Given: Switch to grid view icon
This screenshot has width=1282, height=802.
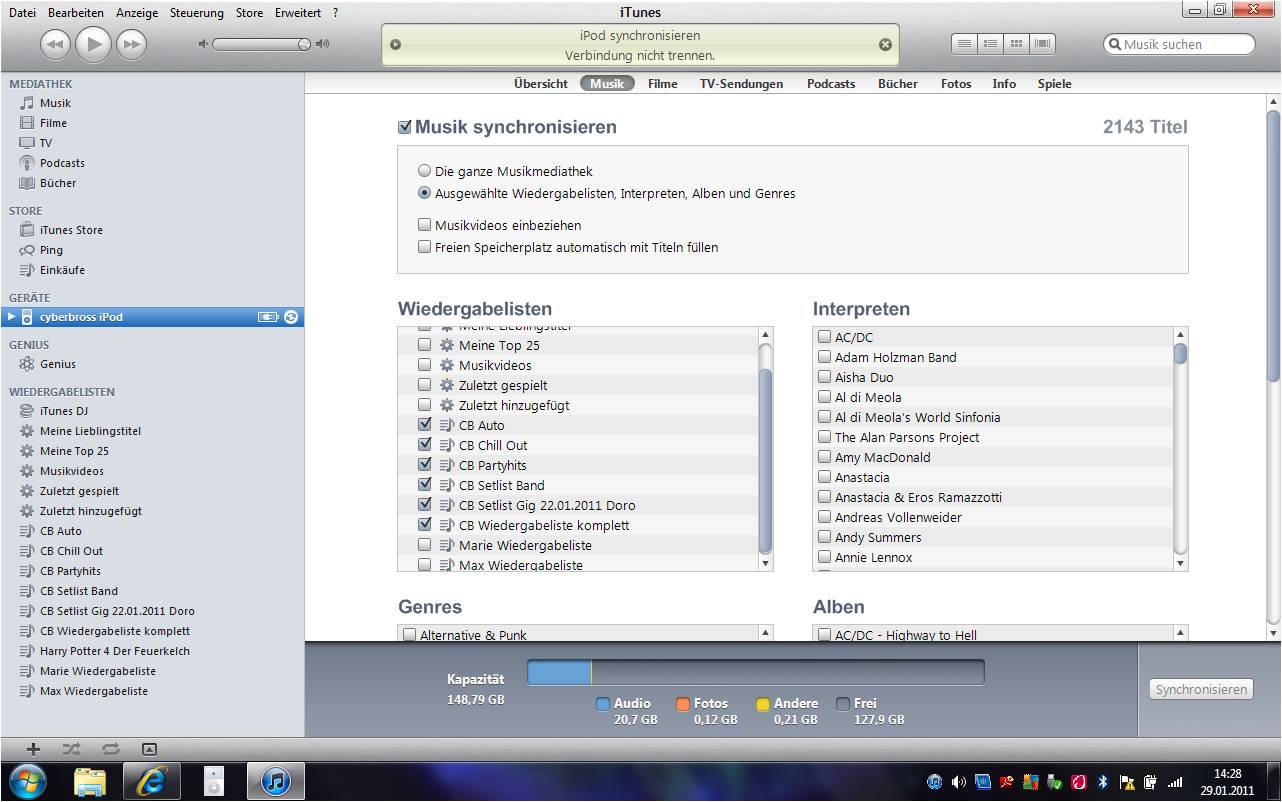Looking at the screenshot, I should click(x=1016, y=44).
